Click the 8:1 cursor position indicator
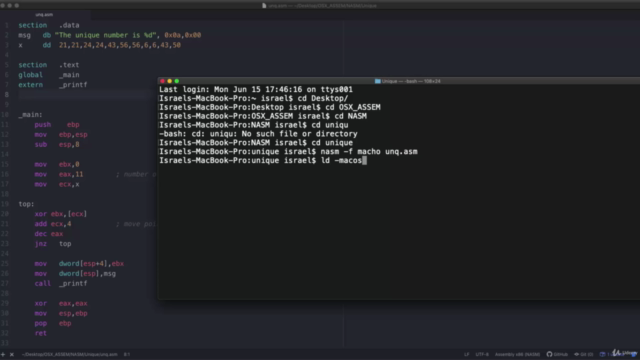The image size is (640, 360). pyautogui.click(x=127, y=354)
